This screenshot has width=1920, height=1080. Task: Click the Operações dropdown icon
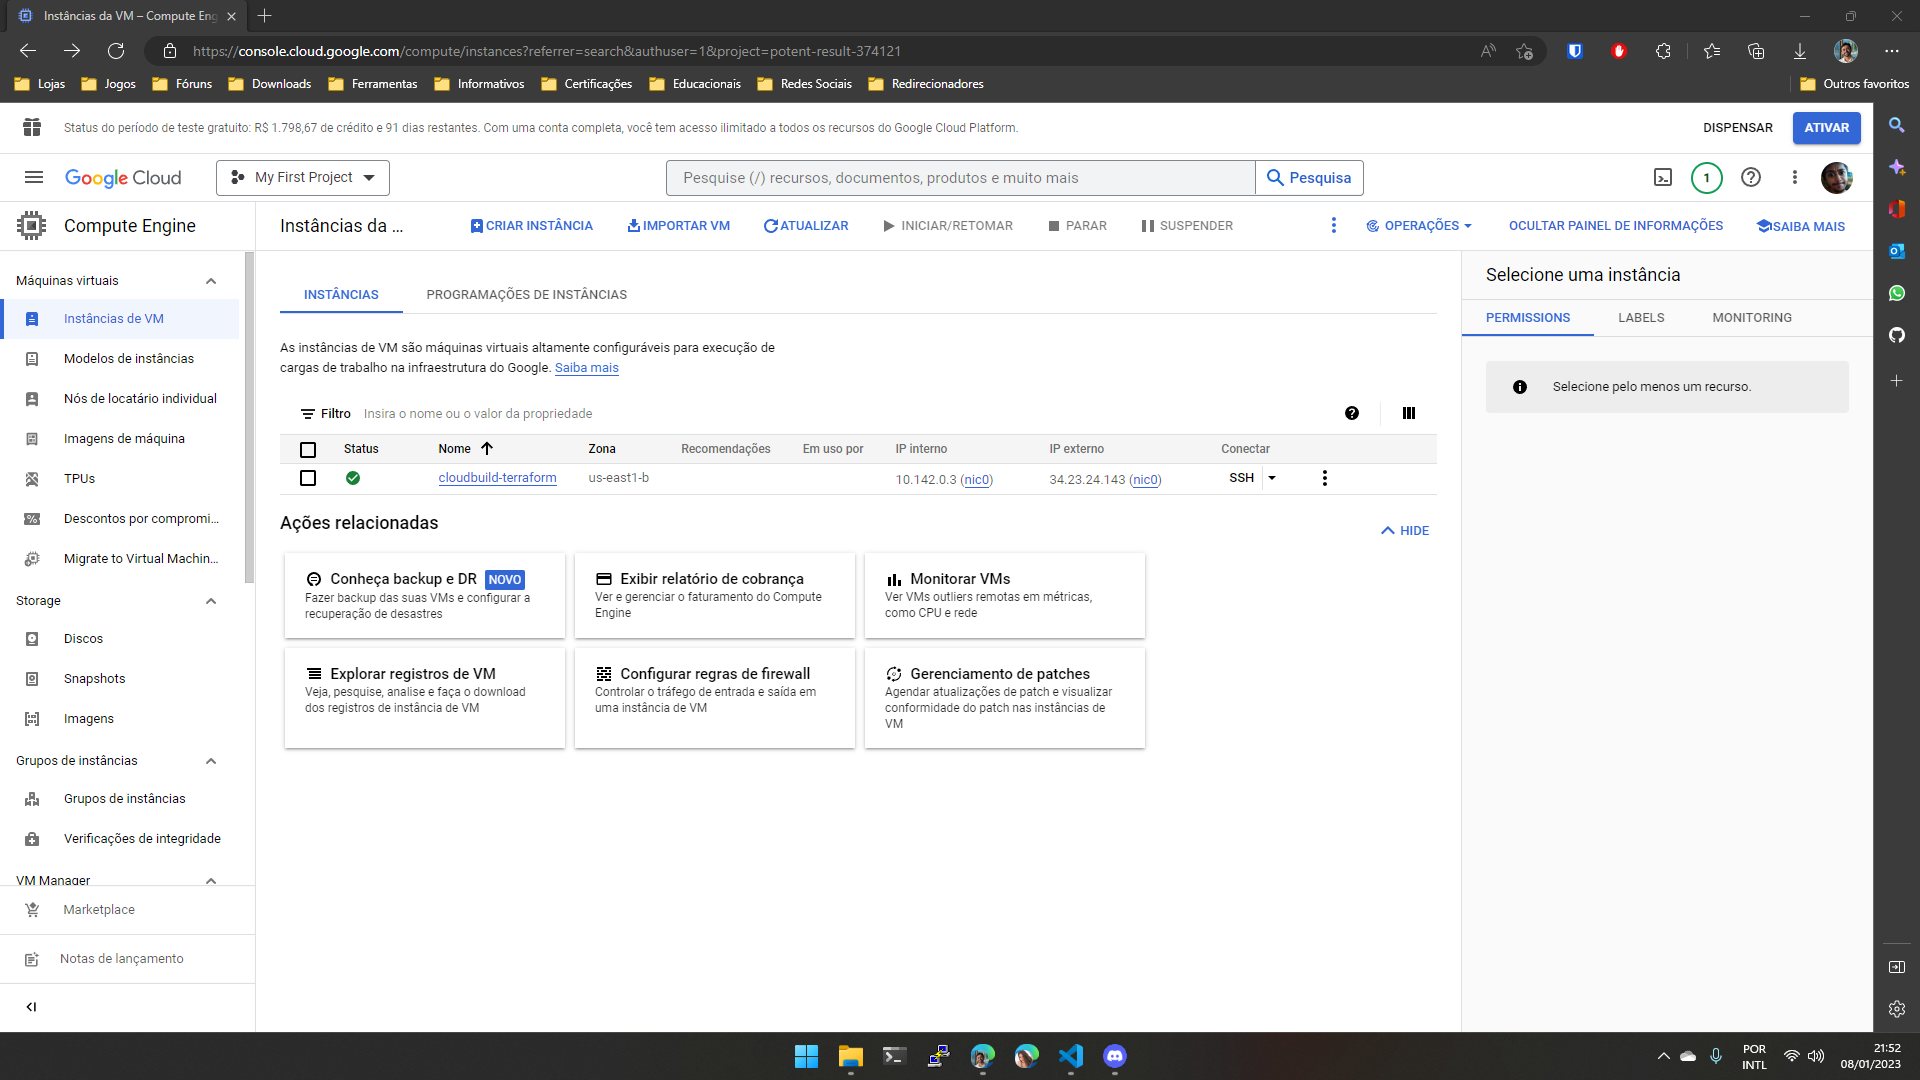pyautogui.click(x=1469, y=225)
